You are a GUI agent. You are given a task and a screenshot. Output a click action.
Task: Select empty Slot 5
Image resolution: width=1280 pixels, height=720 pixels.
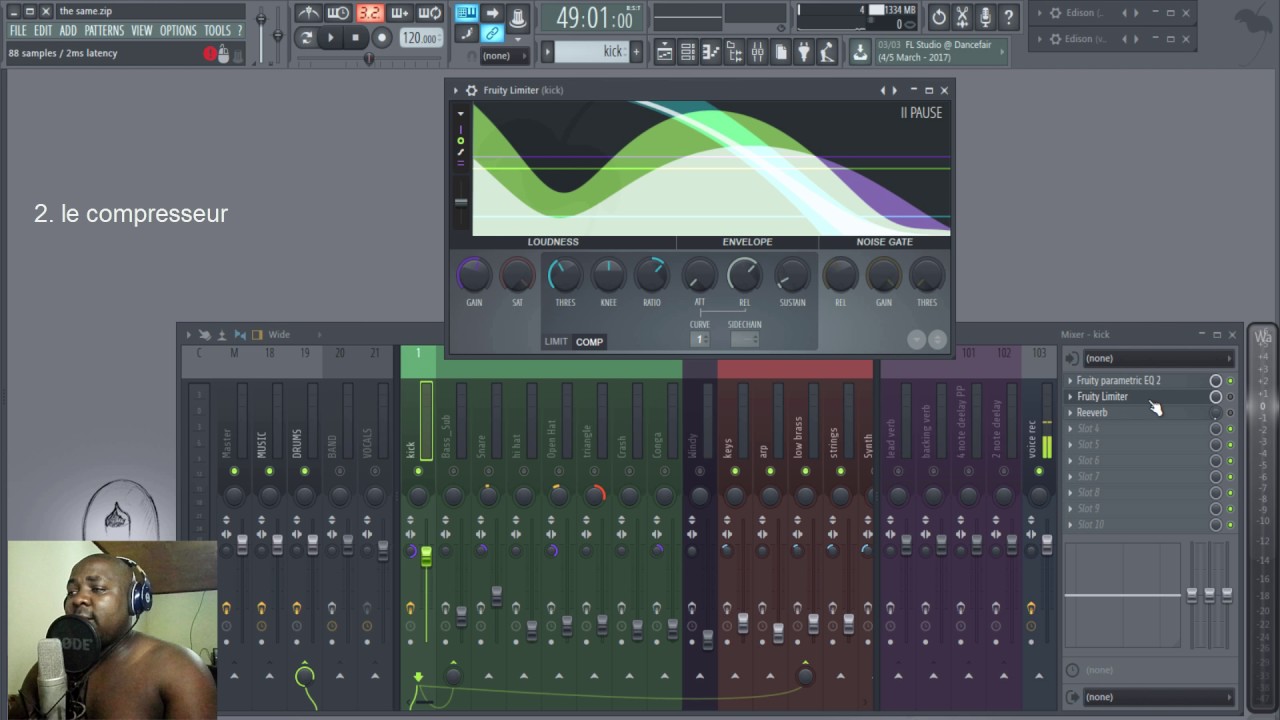(x=1140, y=445)
